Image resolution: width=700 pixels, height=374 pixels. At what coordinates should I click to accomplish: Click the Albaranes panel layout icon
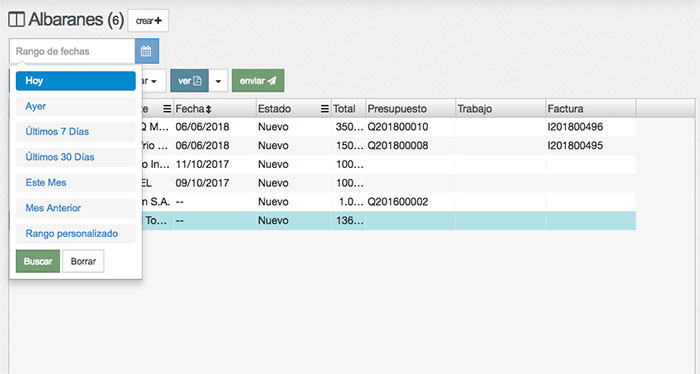pos(17,20)
